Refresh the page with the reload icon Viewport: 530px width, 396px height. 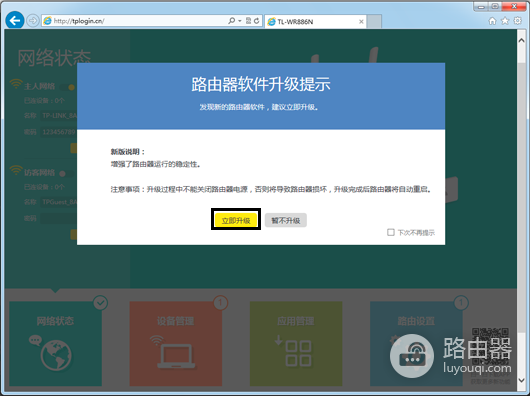257,21
